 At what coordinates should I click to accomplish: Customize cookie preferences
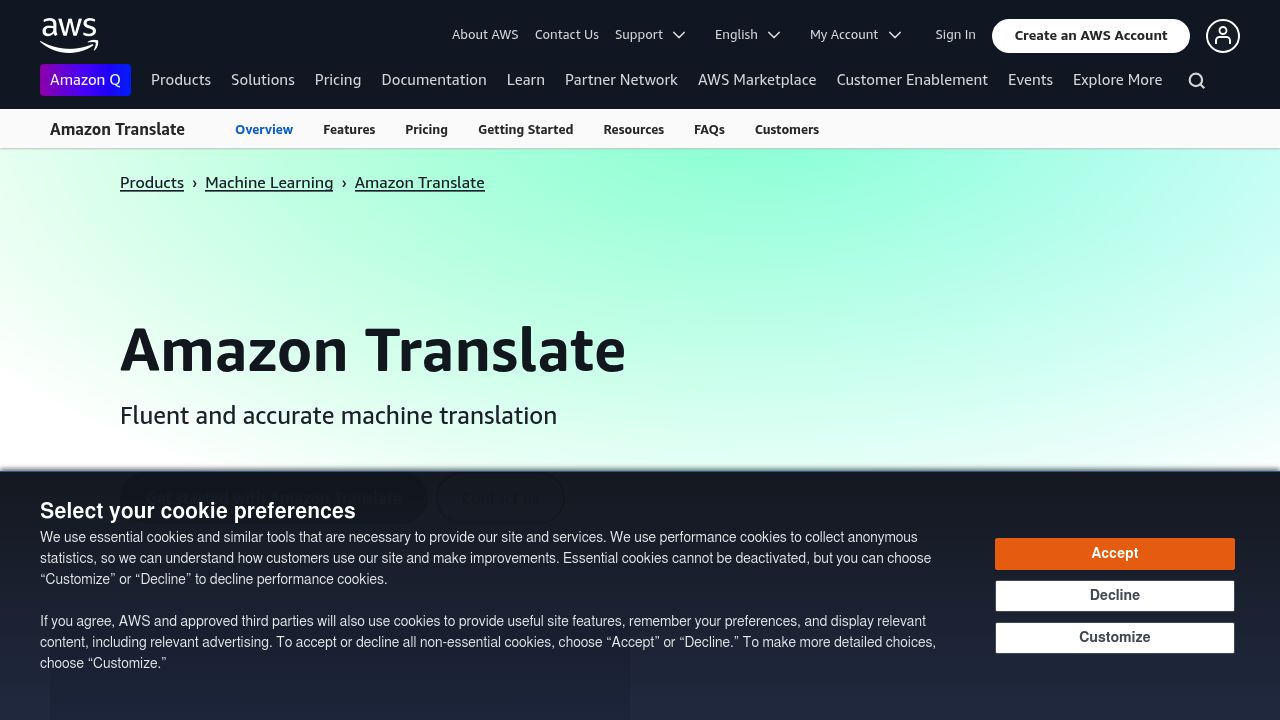point(1115,638)
